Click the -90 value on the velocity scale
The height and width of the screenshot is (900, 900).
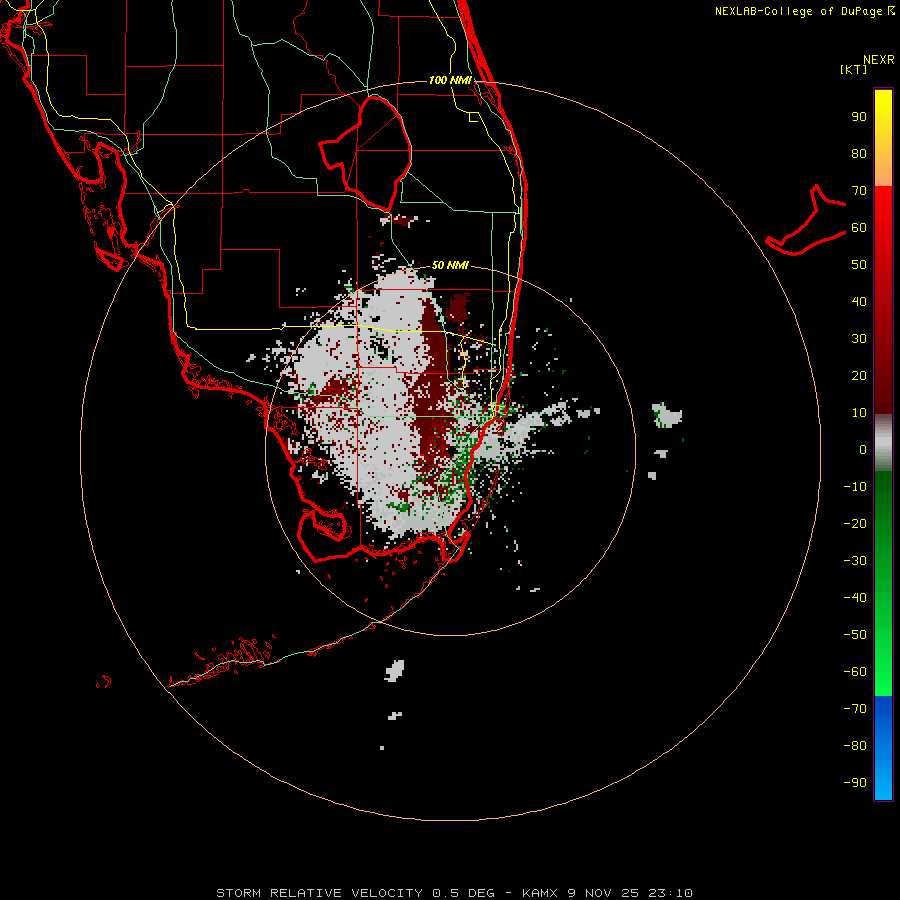pyautogui.click(x=855, y=783)
